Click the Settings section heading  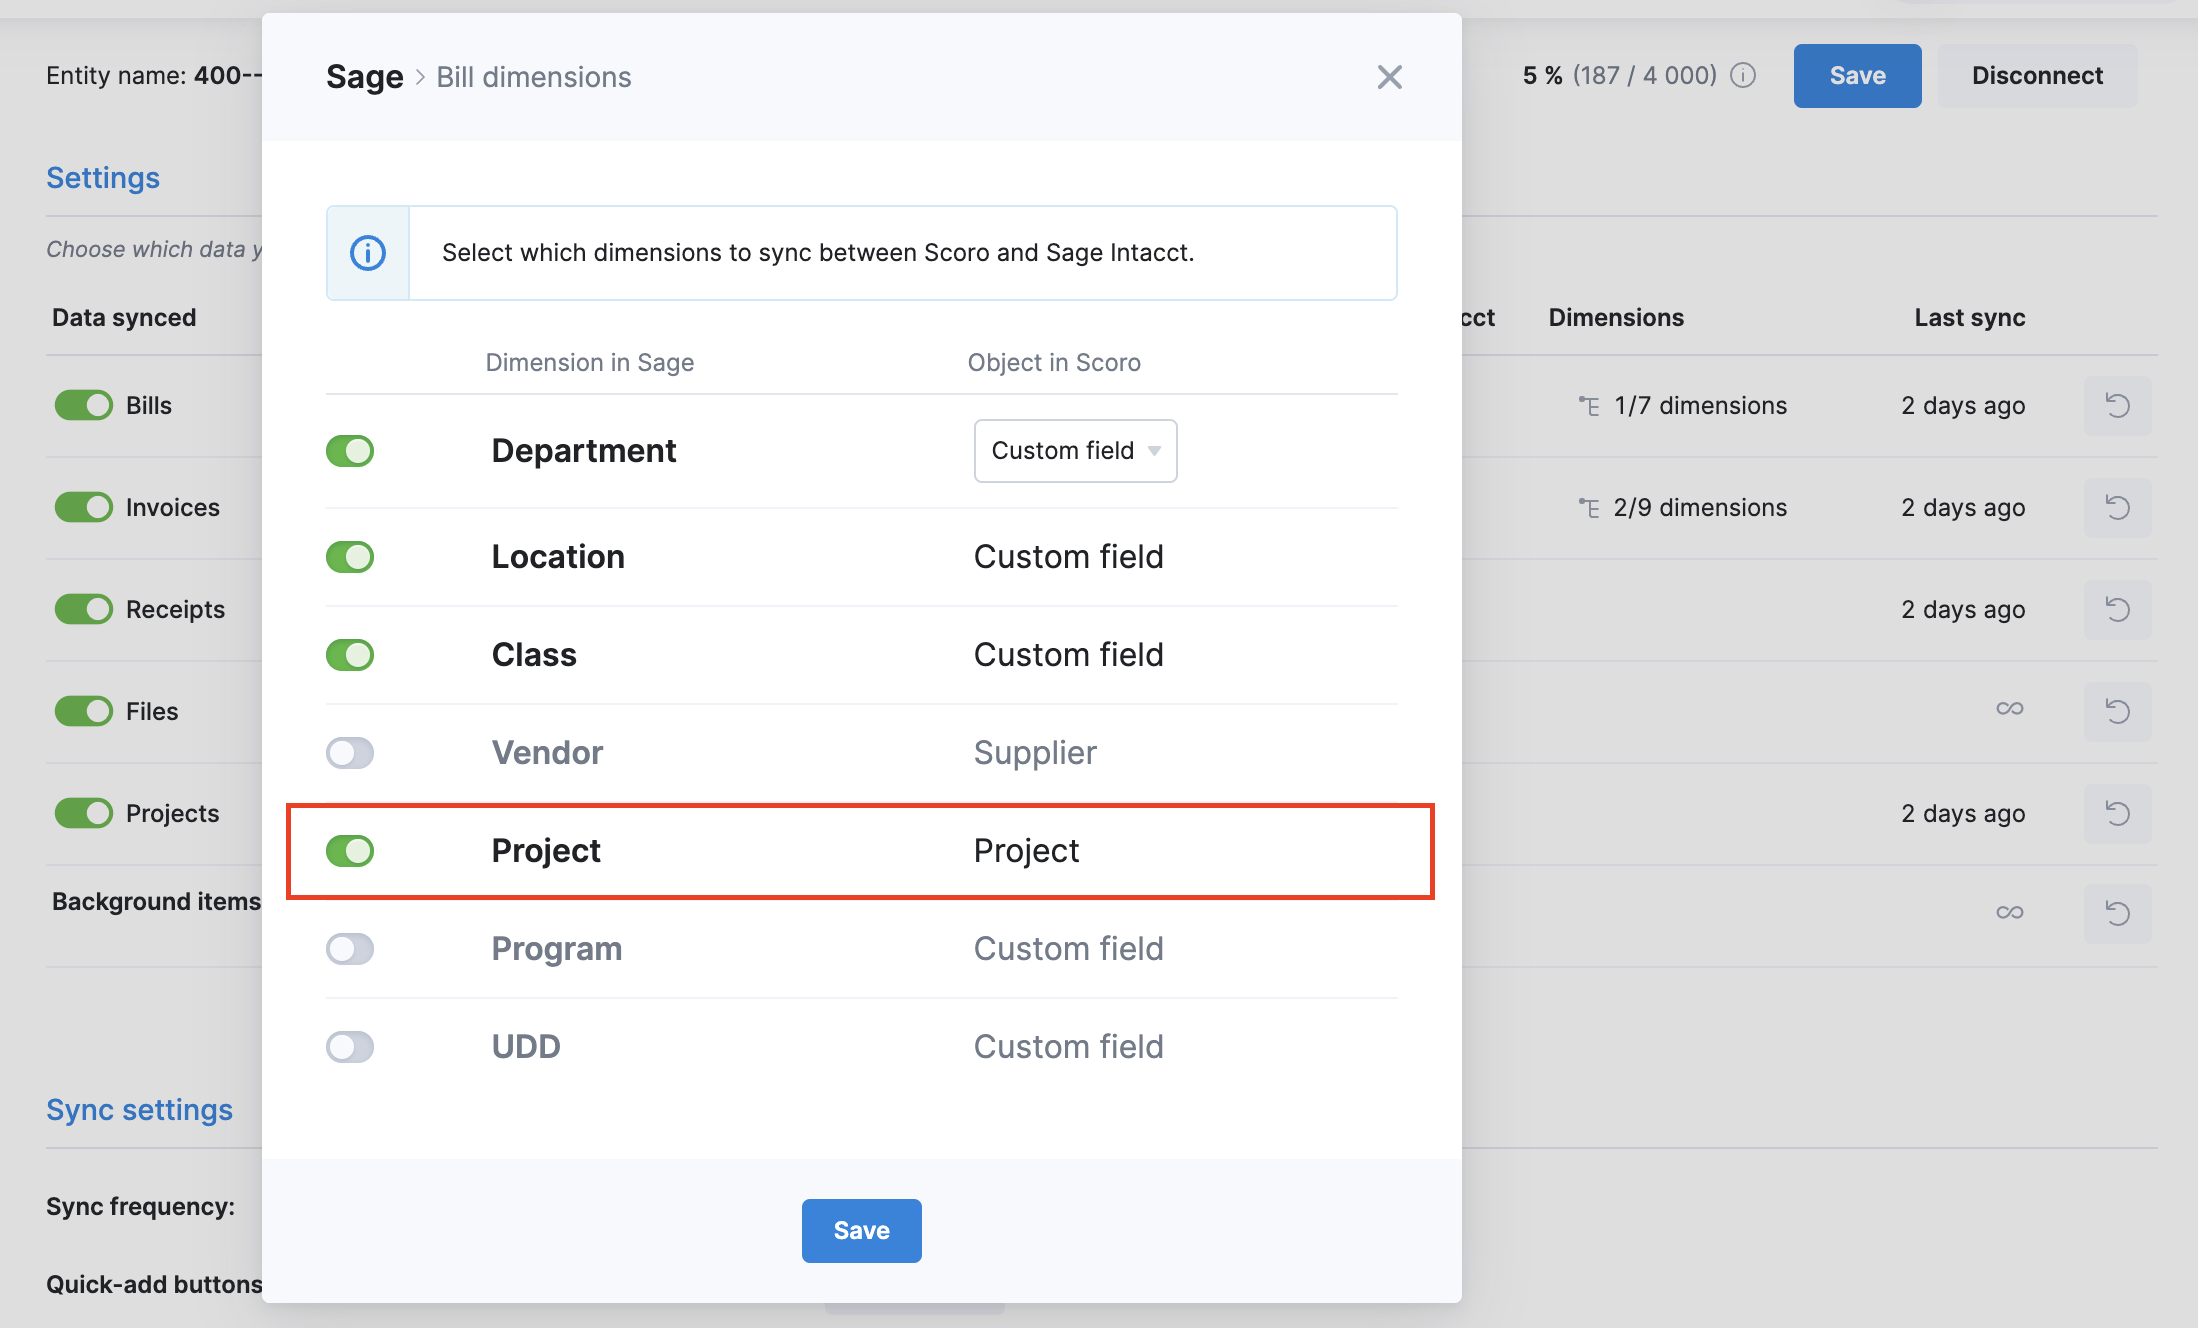(x=103, y=178)
